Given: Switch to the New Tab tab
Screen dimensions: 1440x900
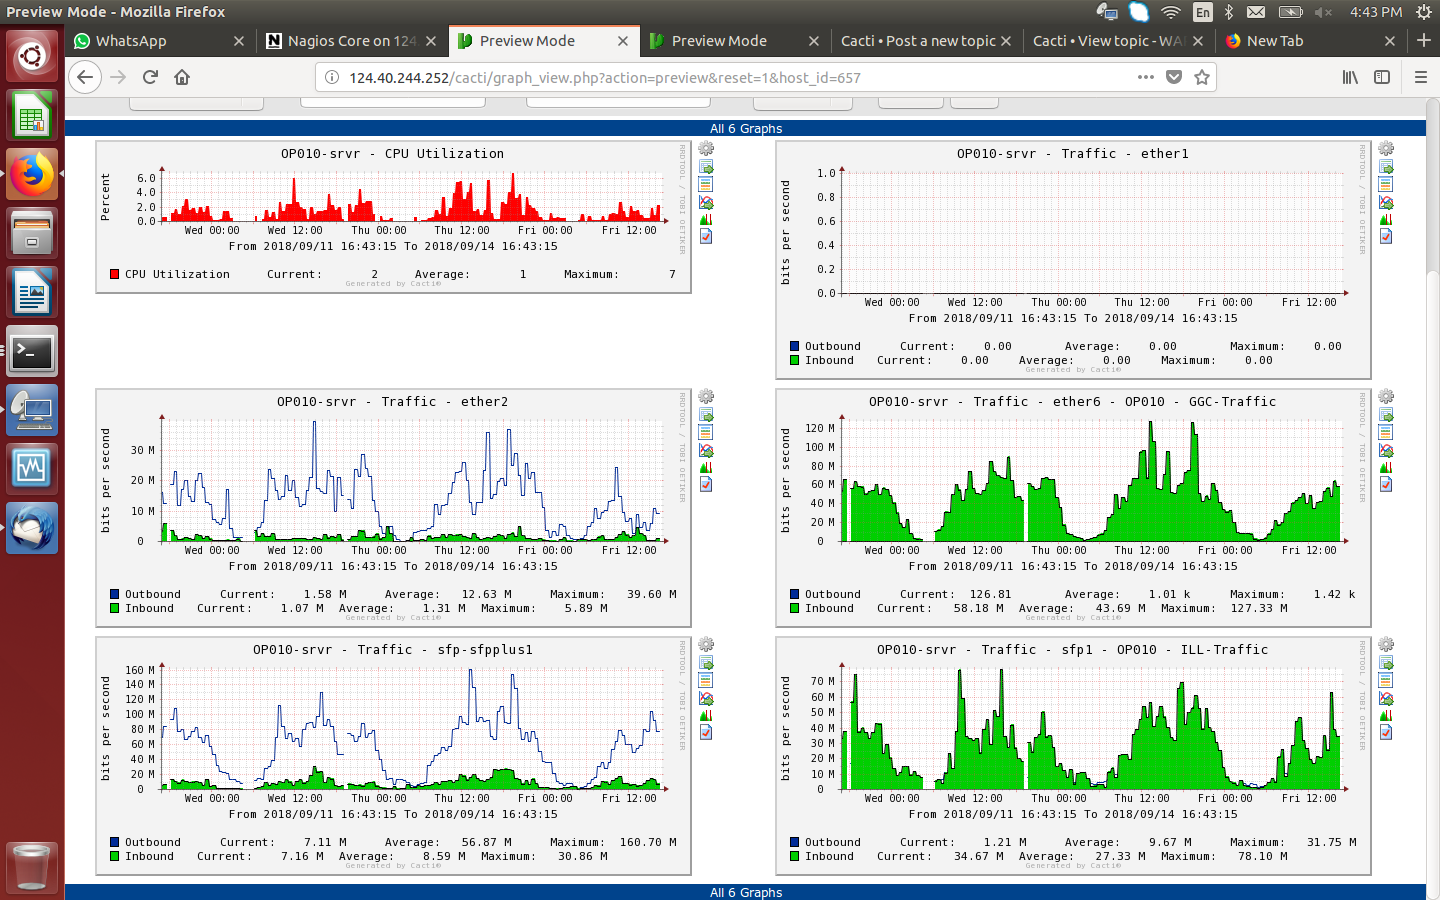Looking at the screenshot, I should click(1311, 41).
